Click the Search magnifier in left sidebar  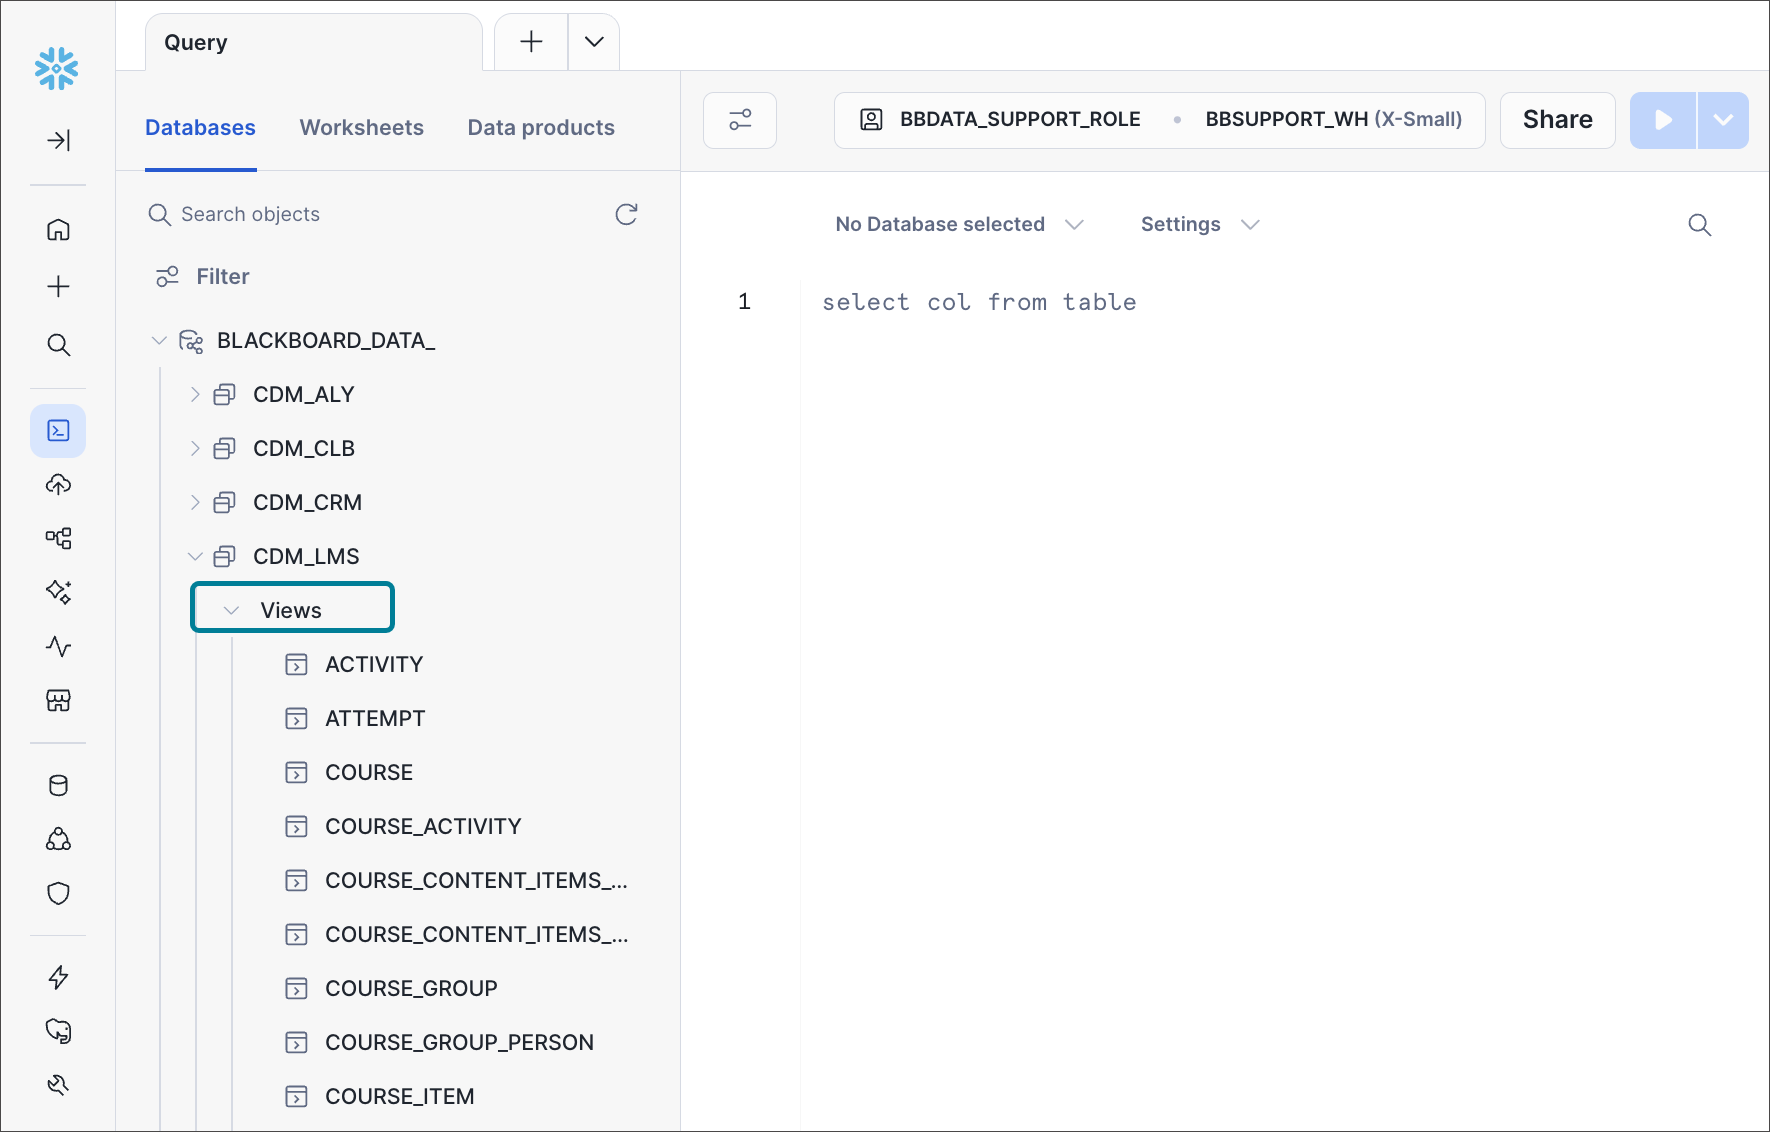(x=58, y=345)
